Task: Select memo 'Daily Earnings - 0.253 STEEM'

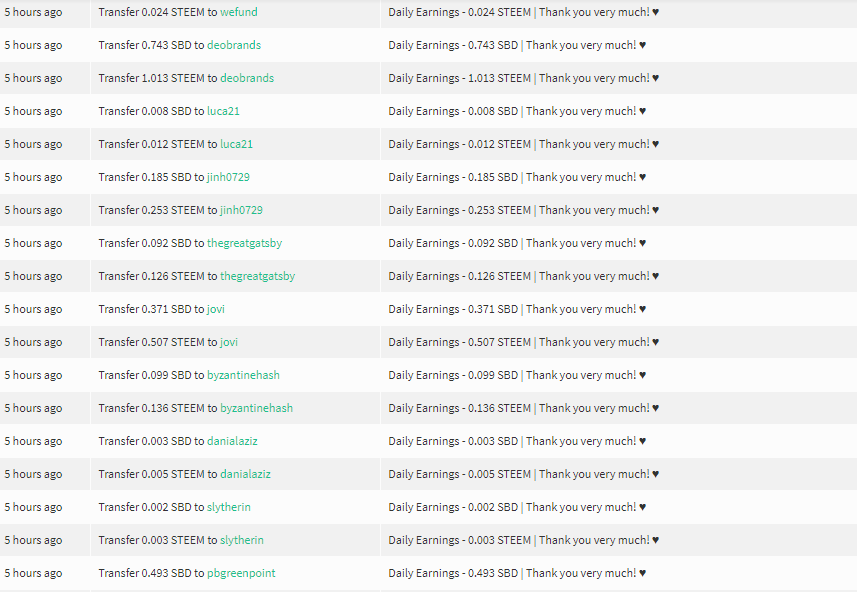Action: pyautogui.click(x=460, y=210)
